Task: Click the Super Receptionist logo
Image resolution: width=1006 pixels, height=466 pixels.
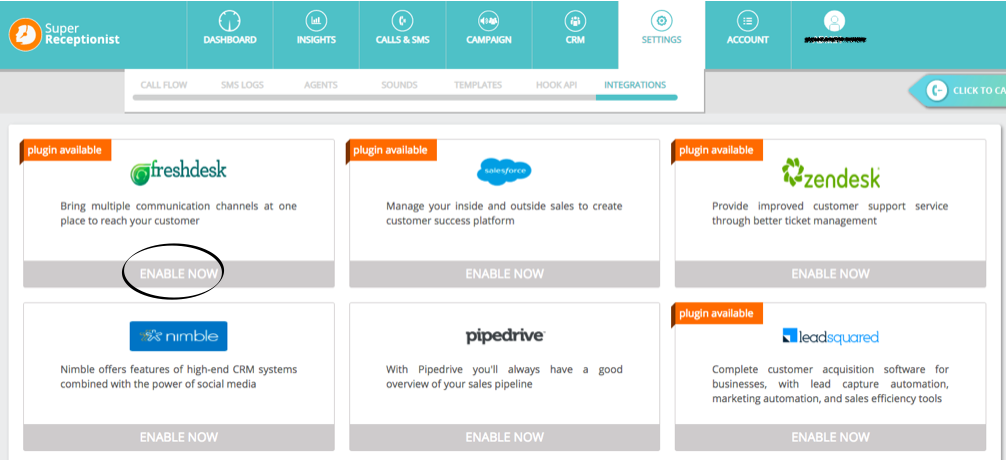Action: (x=64, y=34)
